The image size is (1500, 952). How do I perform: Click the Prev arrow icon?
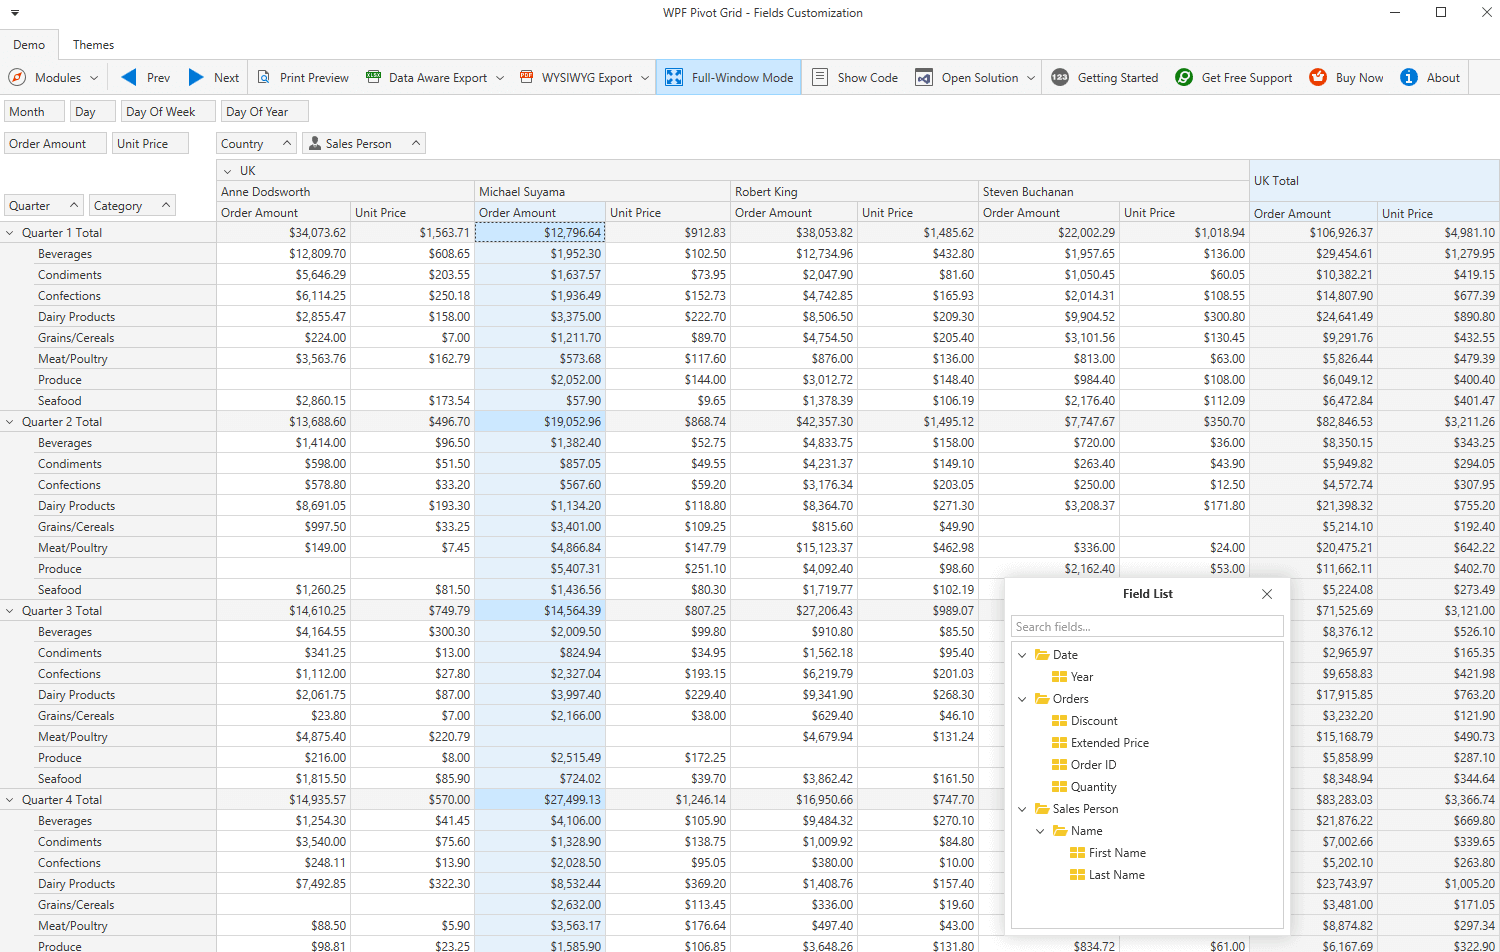coord(129,78)
